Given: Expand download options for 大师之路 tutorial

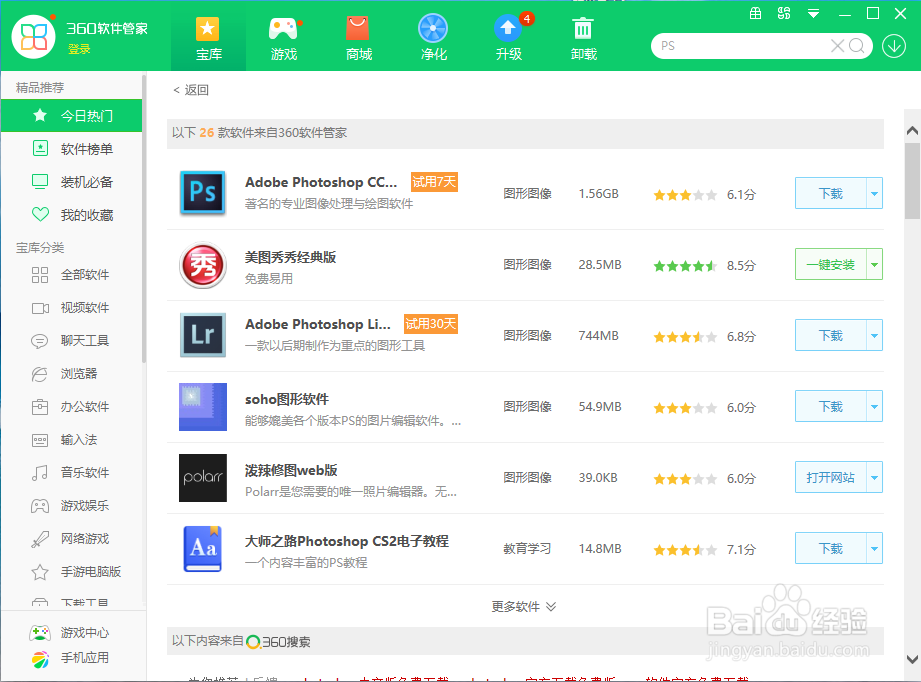Looking at the screenshot, I should coord(875,549).
